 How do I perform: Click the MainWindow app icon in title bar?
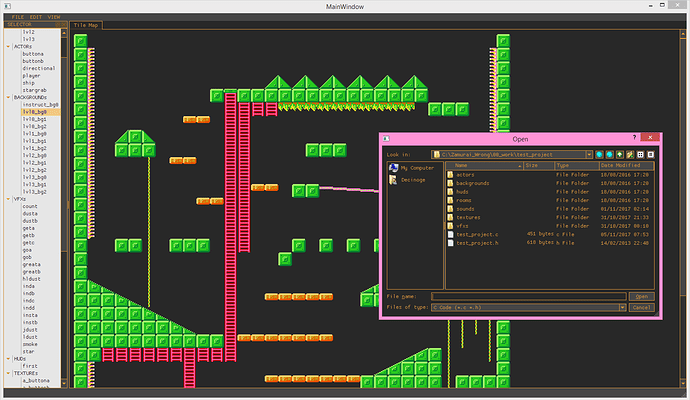point(7,6)
